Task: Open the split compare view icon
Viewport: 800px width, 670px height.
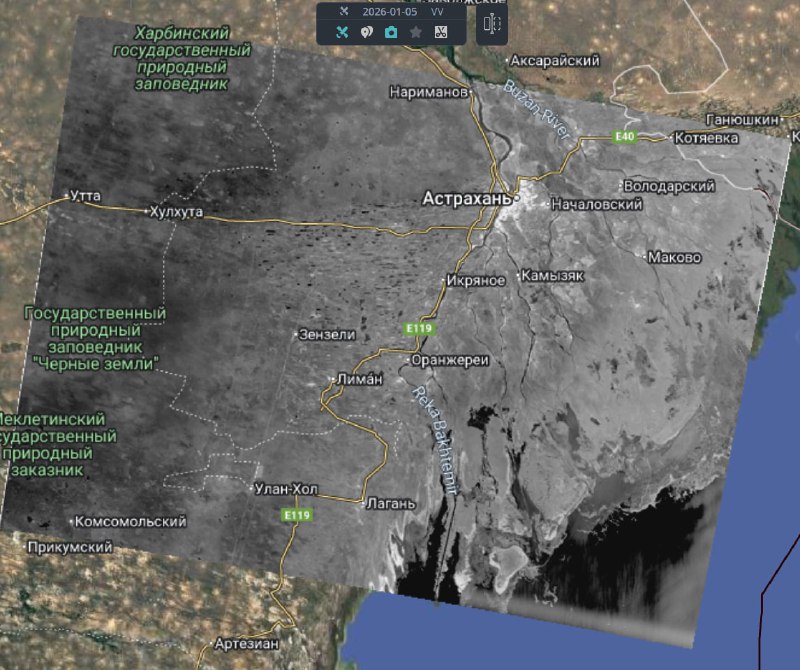Action: 491,24
